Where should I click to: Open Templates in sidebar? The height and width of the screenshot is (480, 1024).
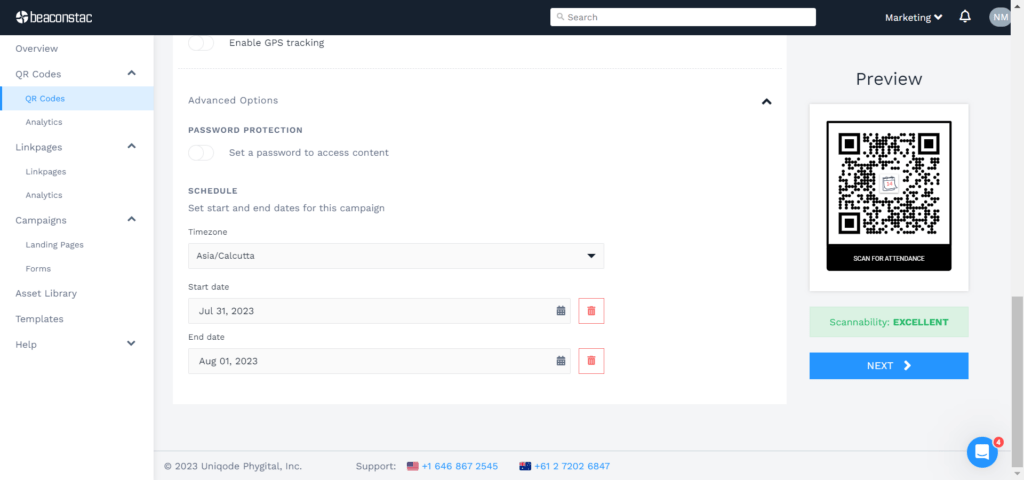[39, 319]
